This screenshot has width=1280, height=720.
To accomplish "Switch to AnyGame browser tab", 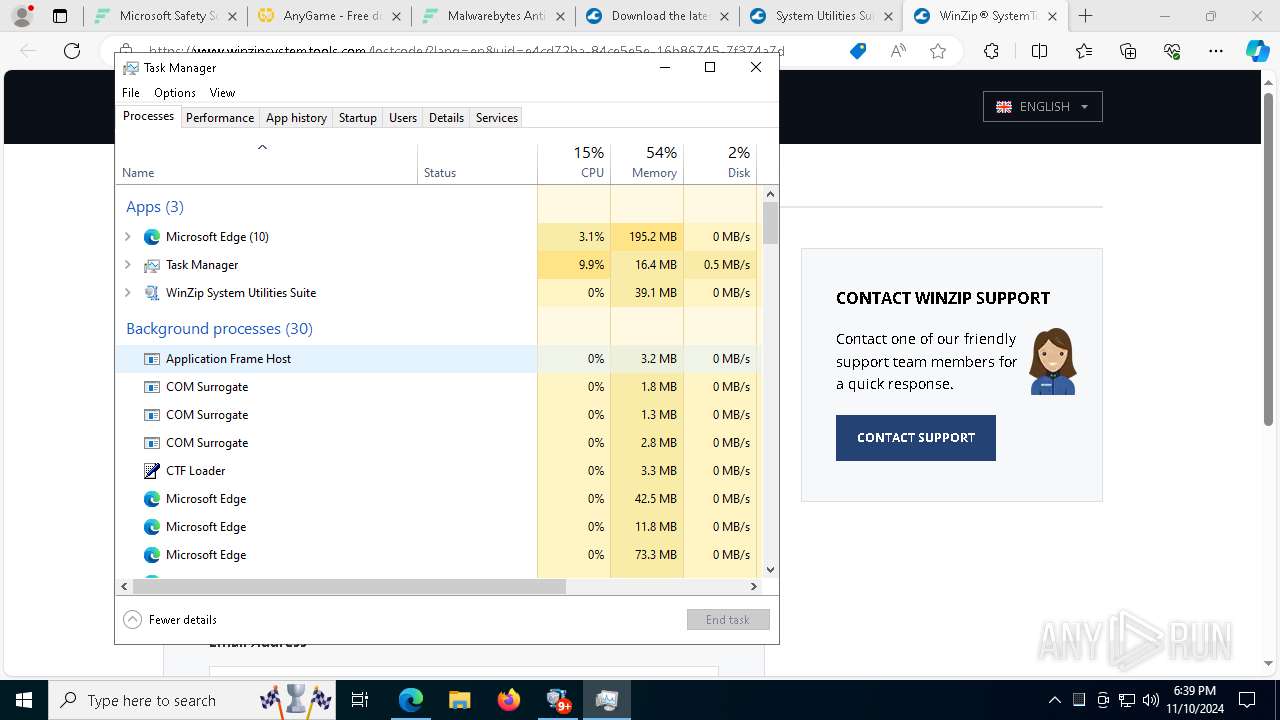I will pos(329,16).
